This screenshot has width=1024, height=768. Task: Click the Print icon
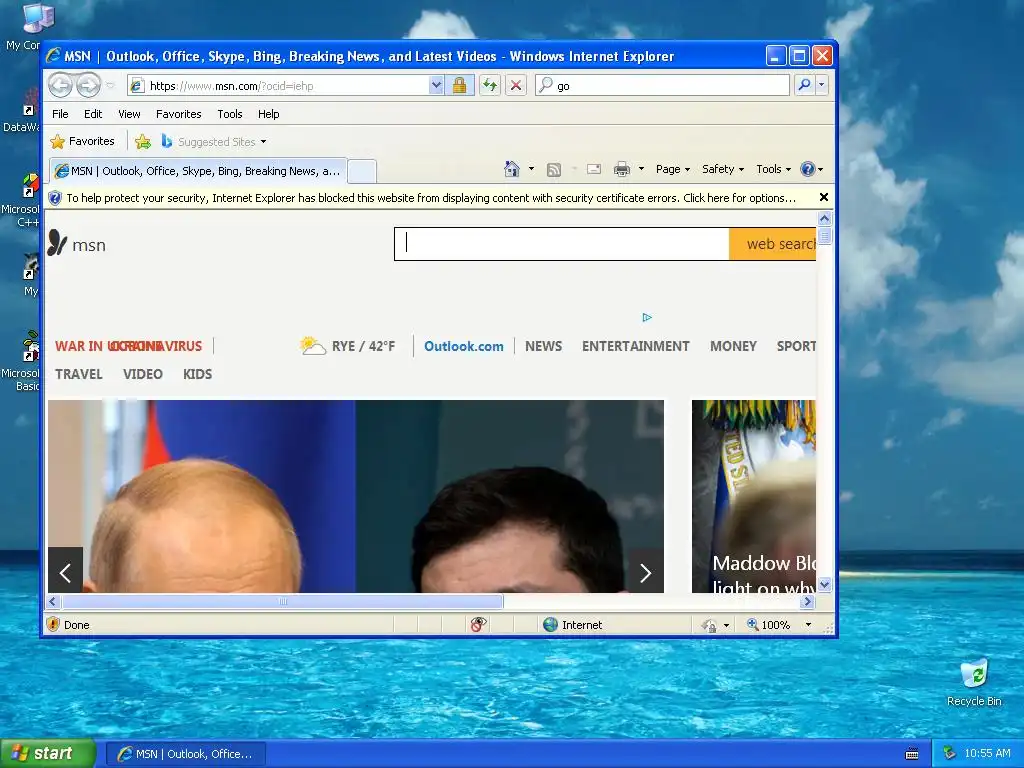pyautogui.click(x=622, y=170)
